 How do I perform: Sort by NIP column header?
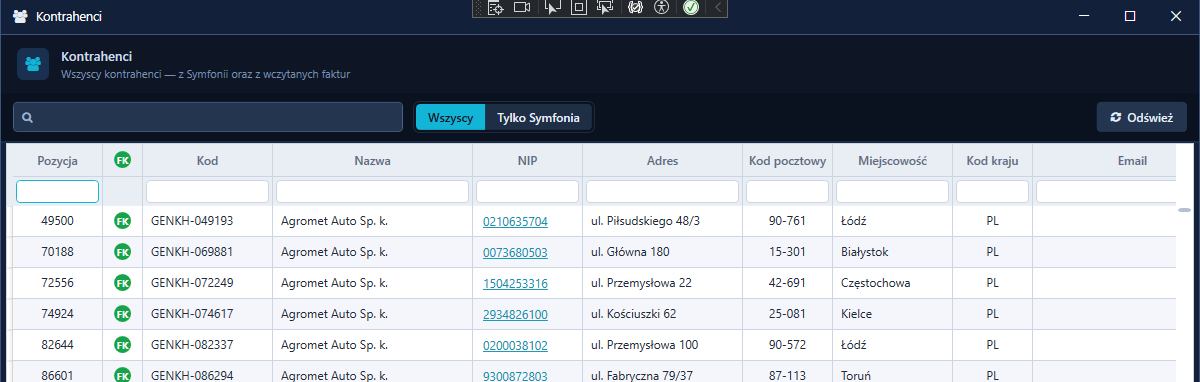click(527, 160)
